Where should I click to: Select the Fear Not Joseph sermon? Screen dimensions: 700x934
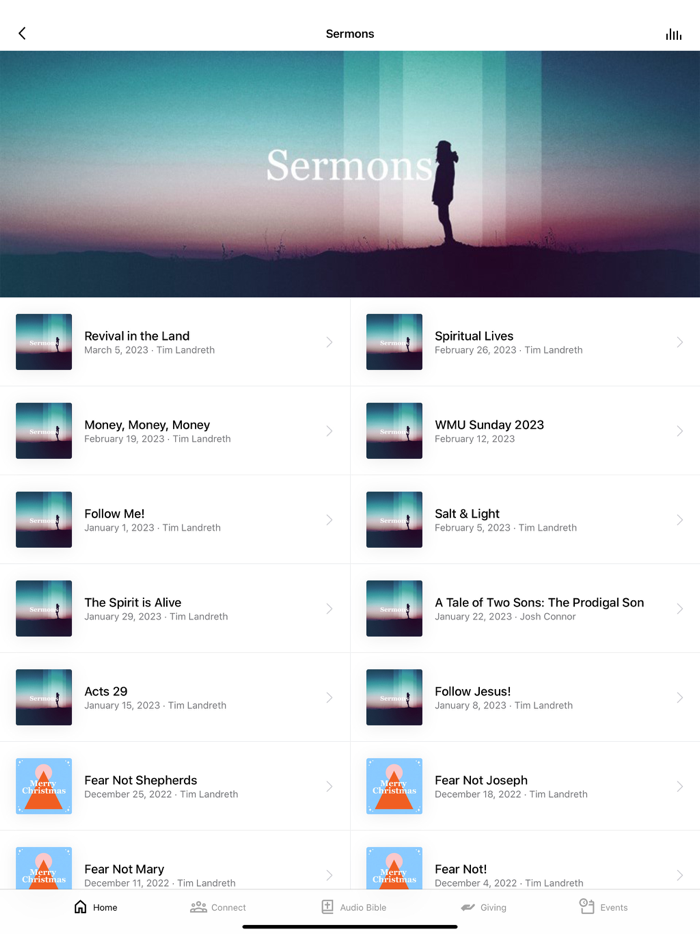click(x=525, y=786)
